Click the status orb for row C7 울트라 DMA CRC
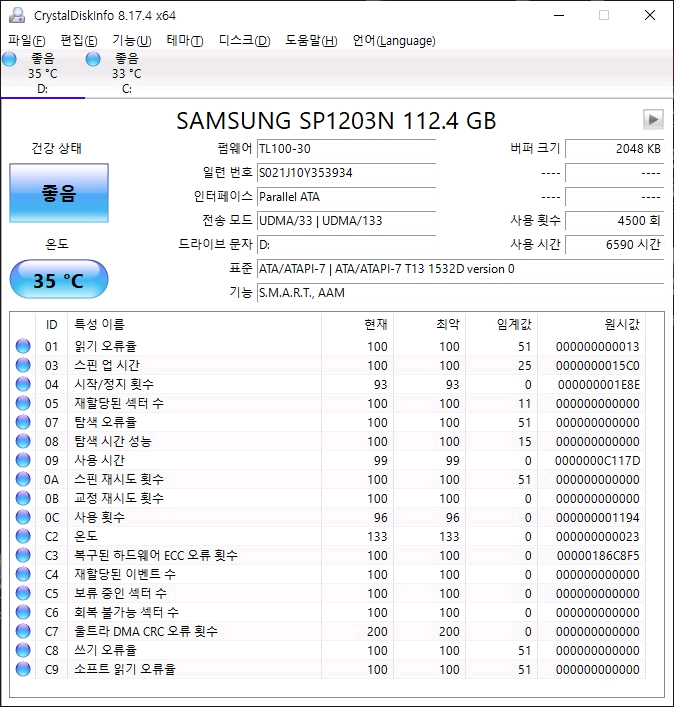 [23, 631]
